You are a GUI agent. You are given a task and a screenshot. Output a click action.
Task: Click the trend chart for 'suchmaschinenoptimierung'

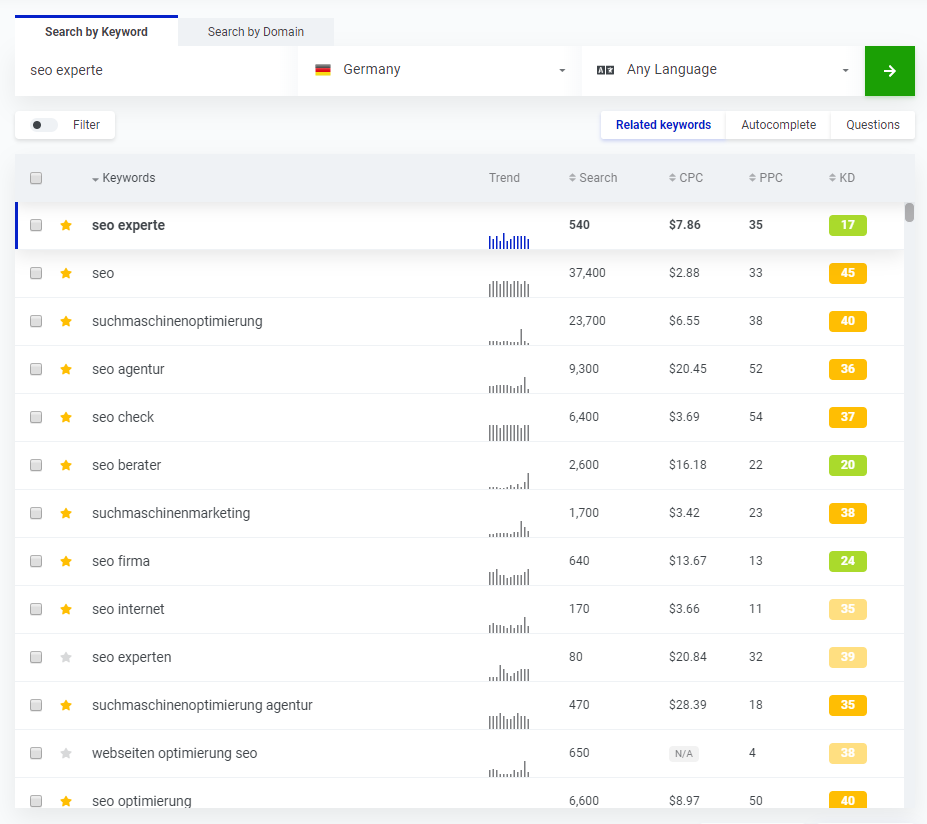coord(509,335)
